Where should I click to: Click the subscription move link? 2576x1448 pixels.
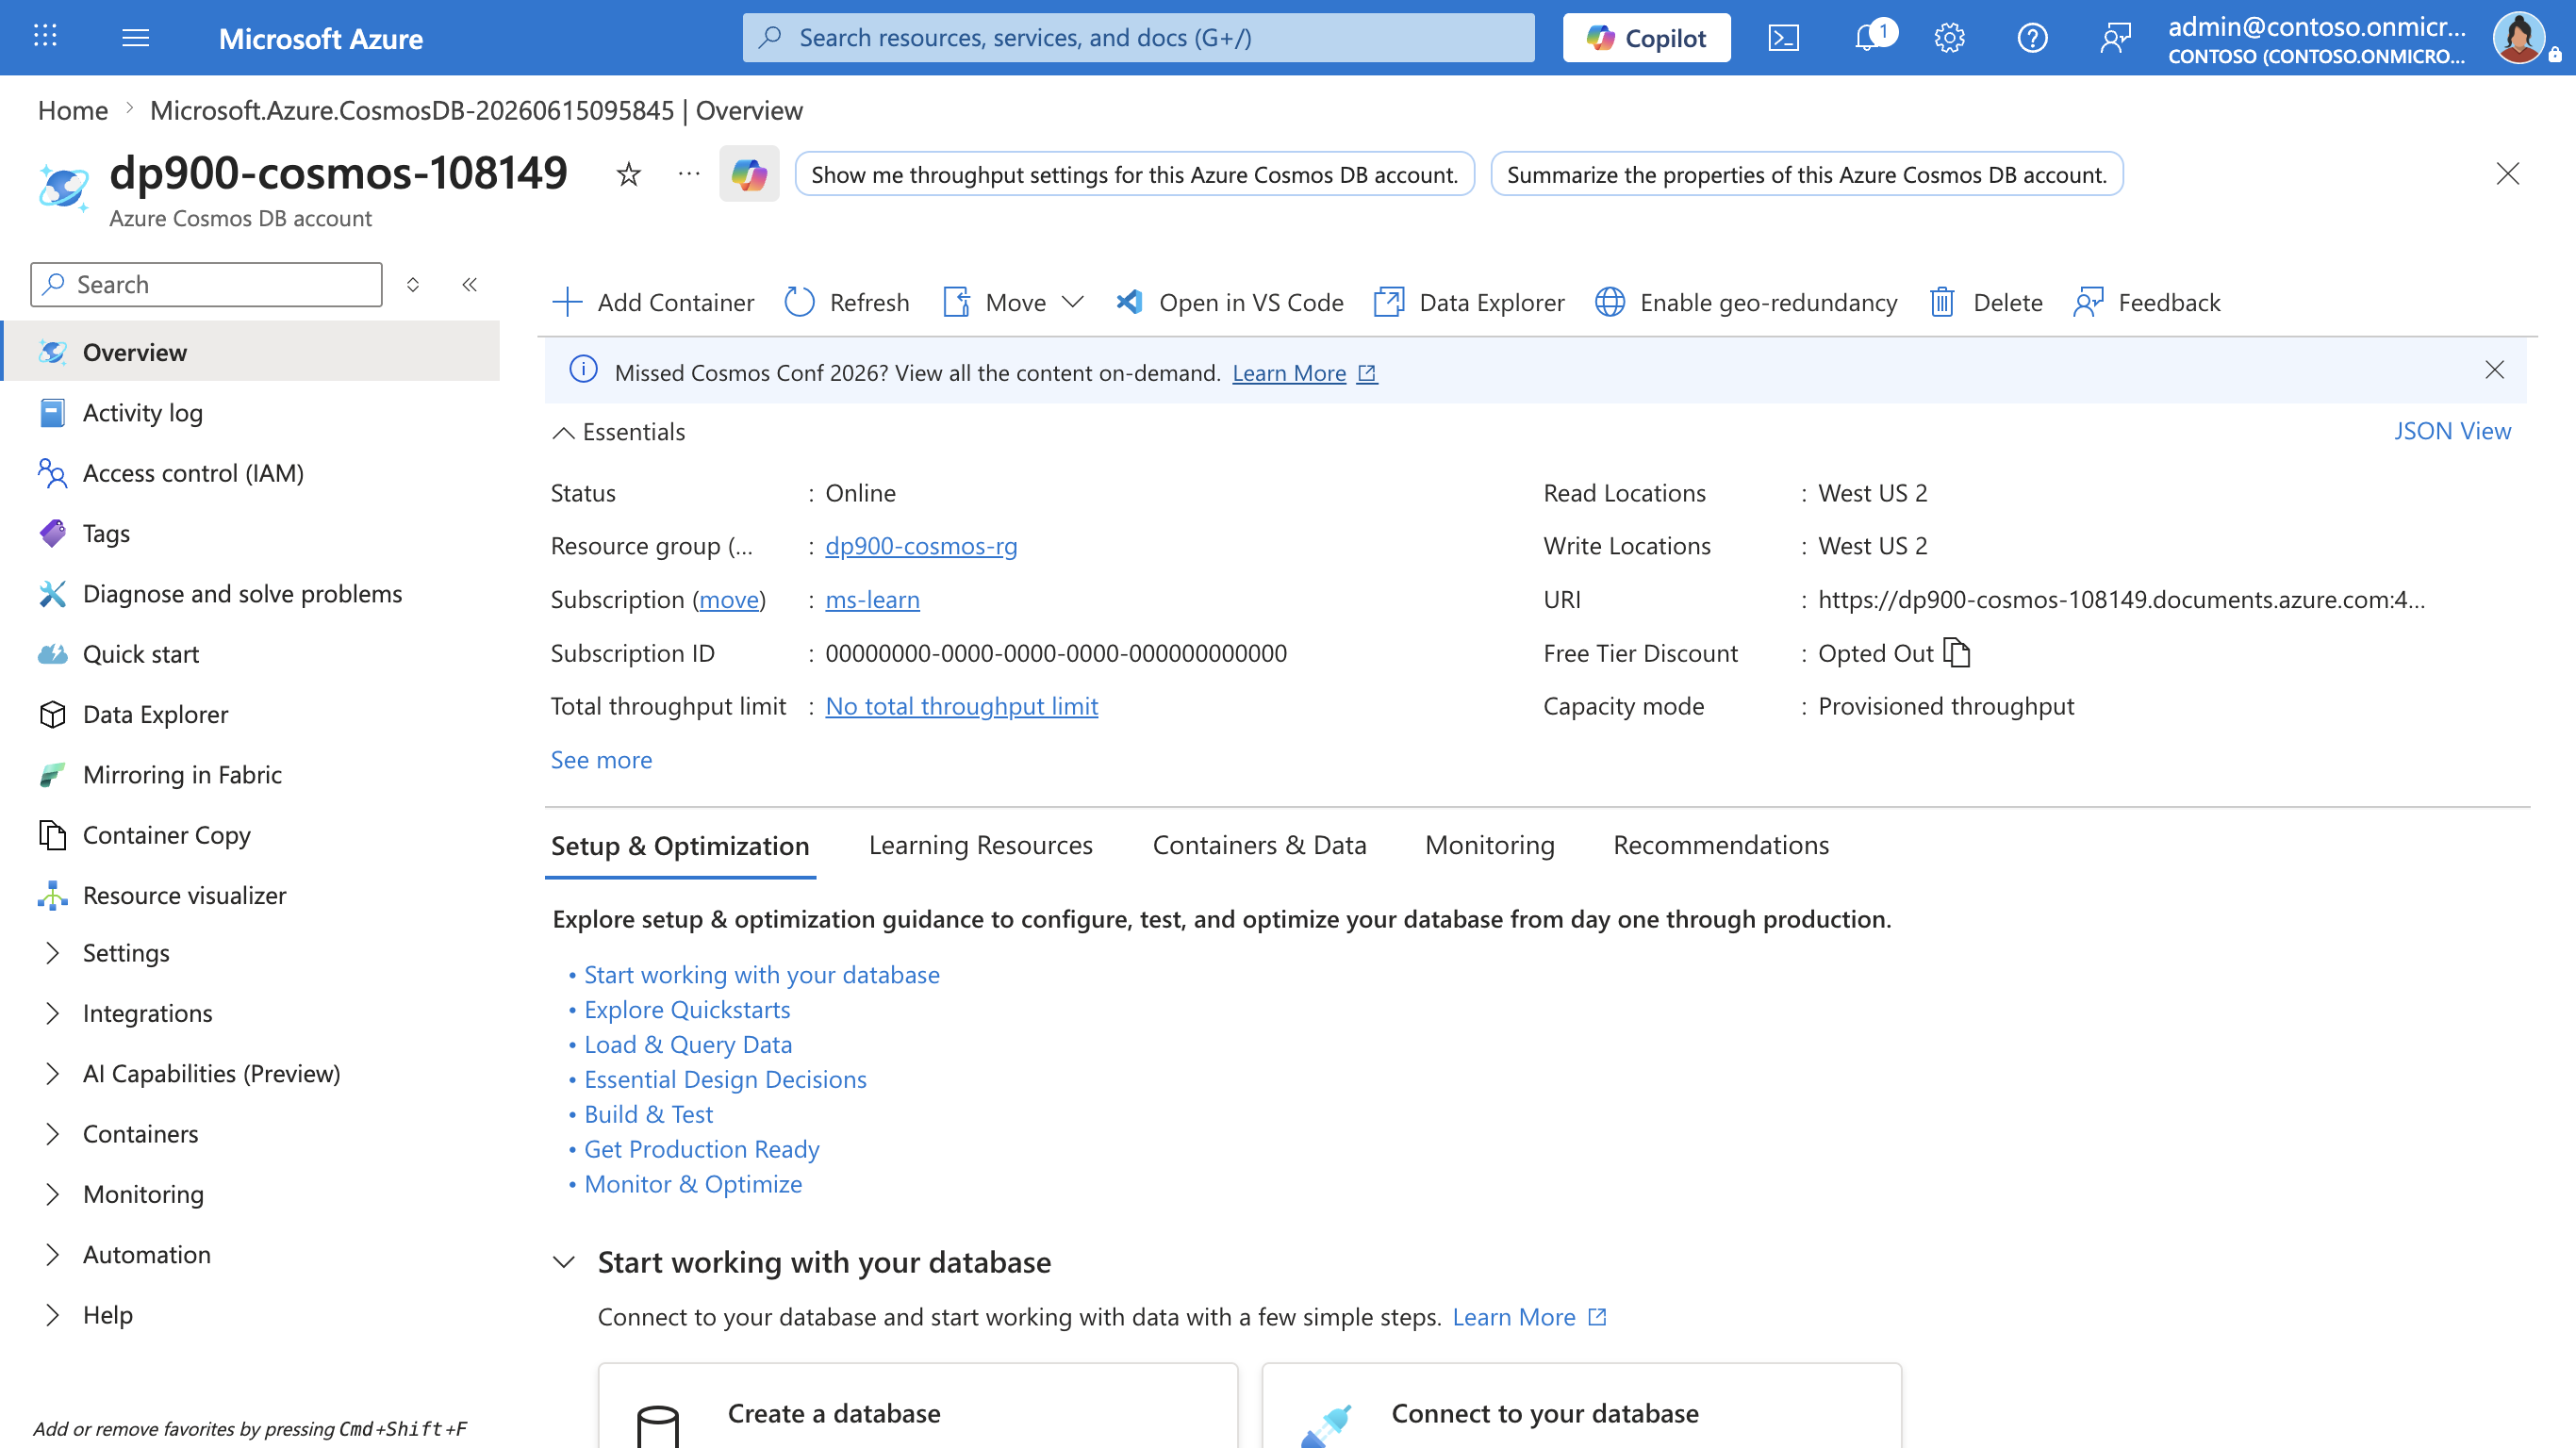(729, 599)
